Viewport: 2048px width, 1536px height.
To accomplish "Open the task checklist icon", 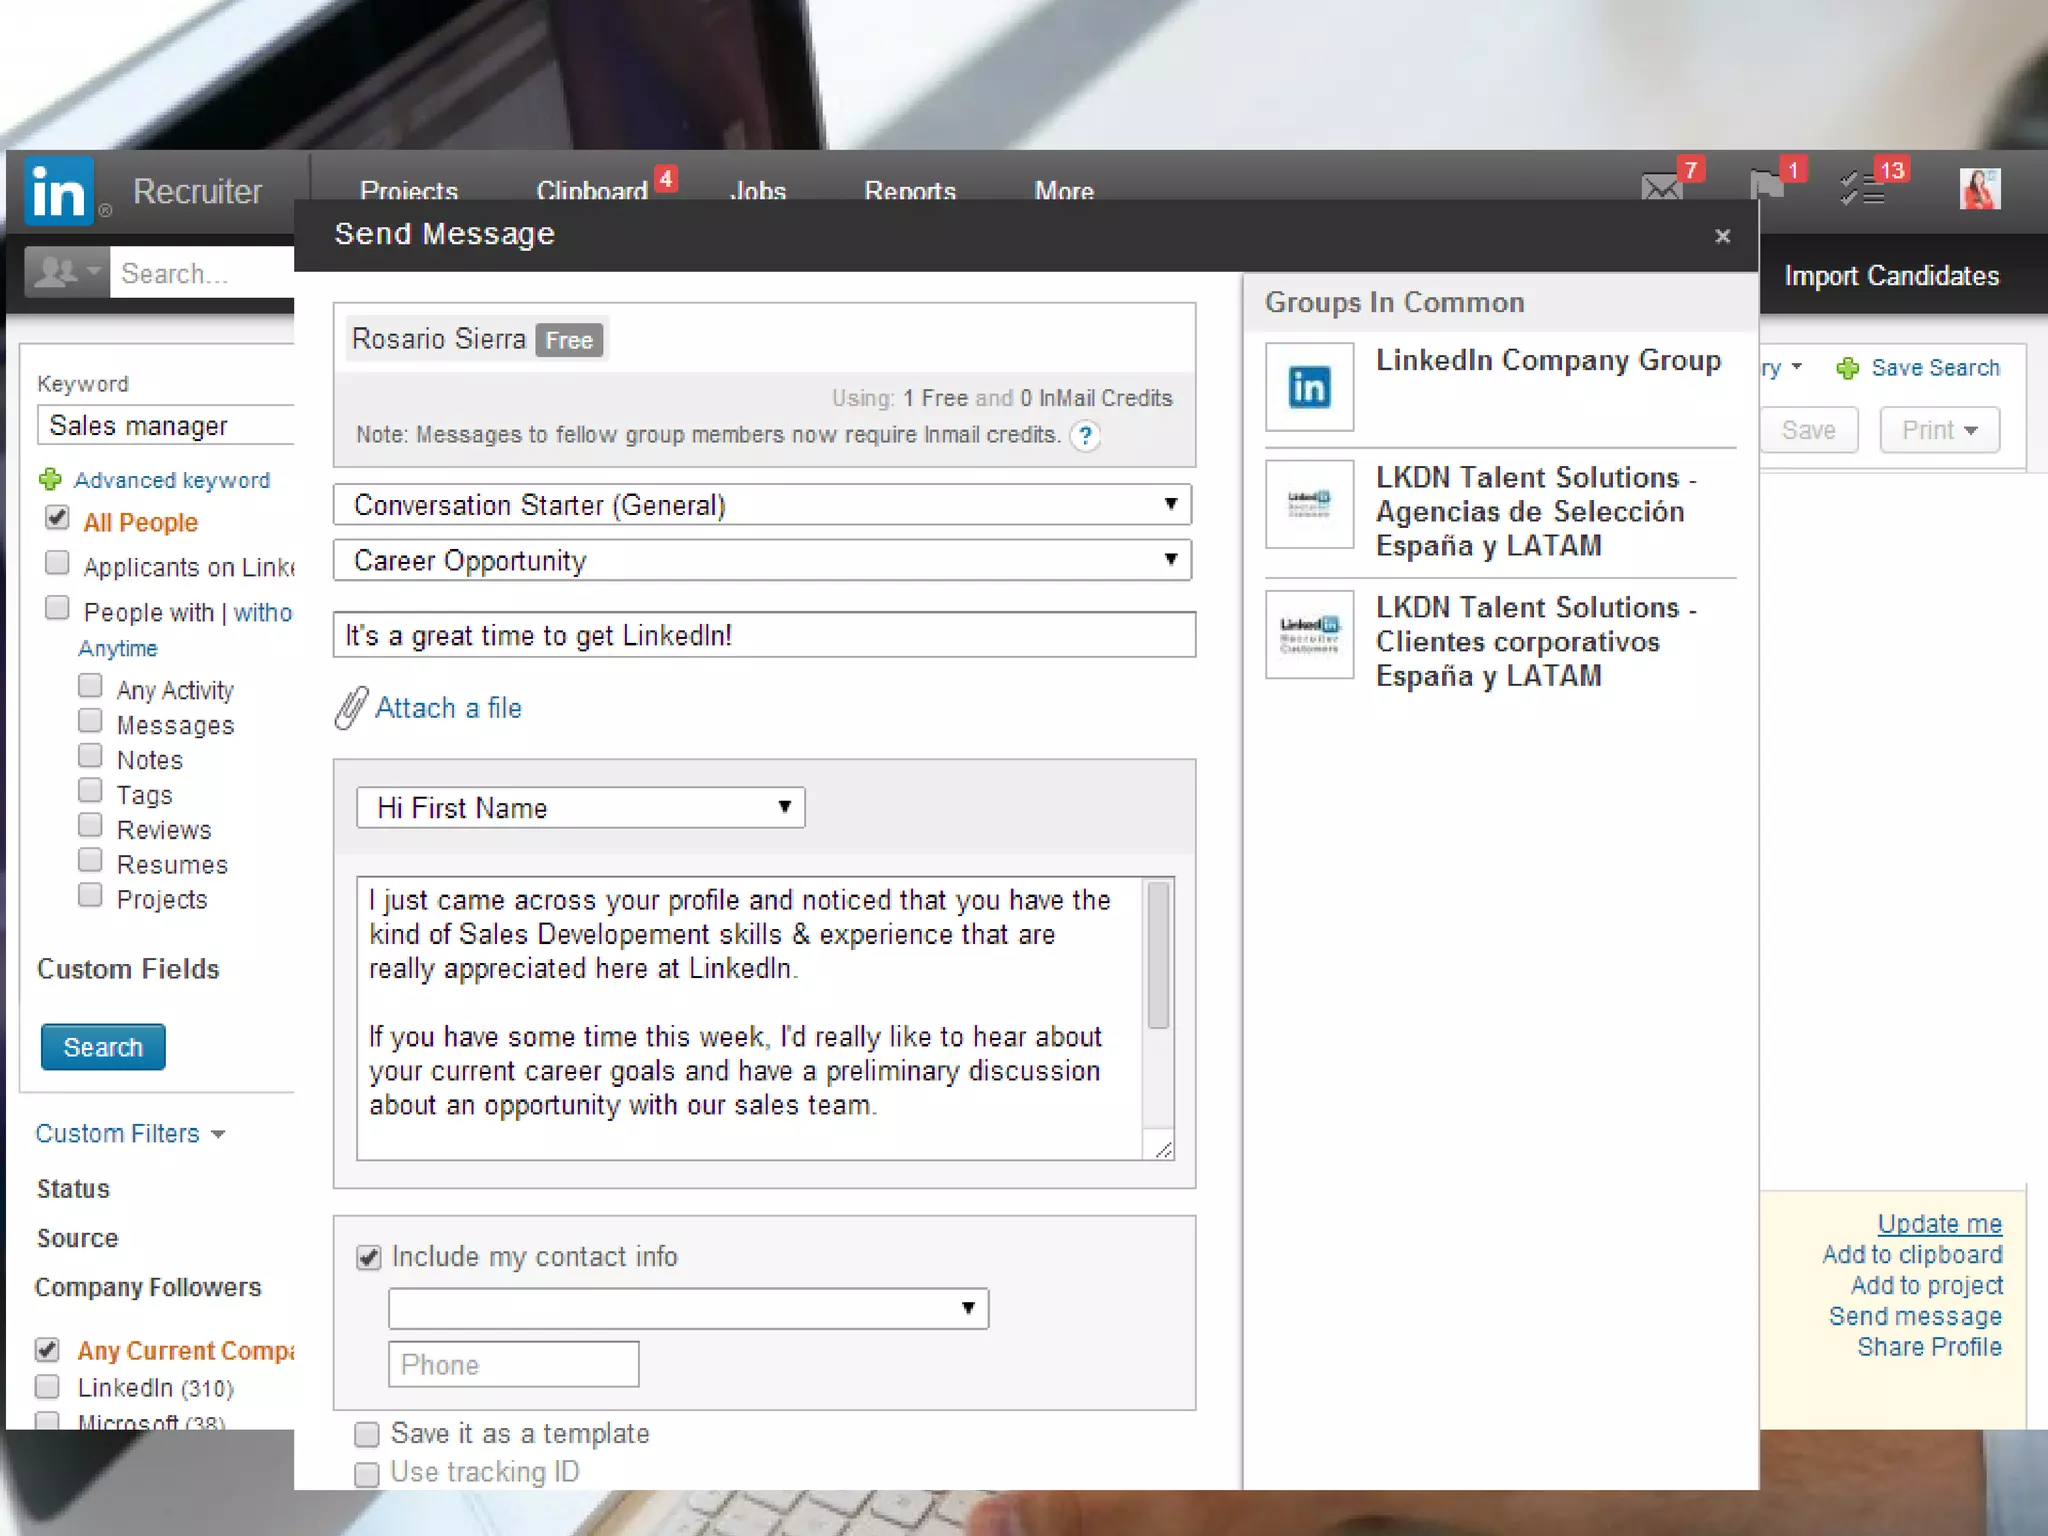I will (1862, 188).
